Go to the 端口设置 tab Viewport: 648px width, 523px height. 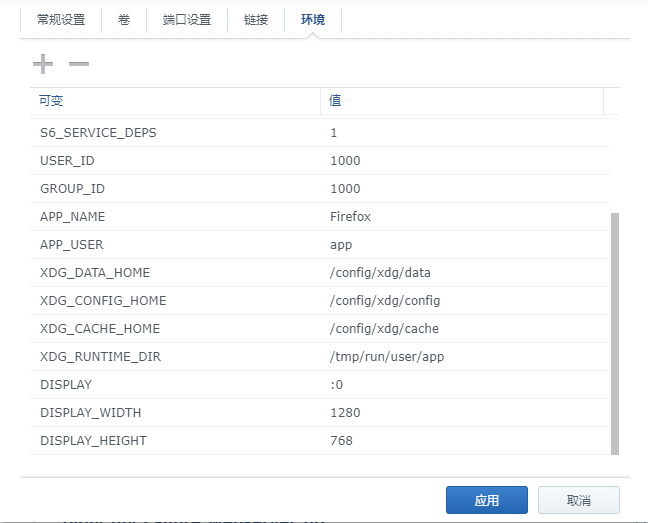point(187,20)
